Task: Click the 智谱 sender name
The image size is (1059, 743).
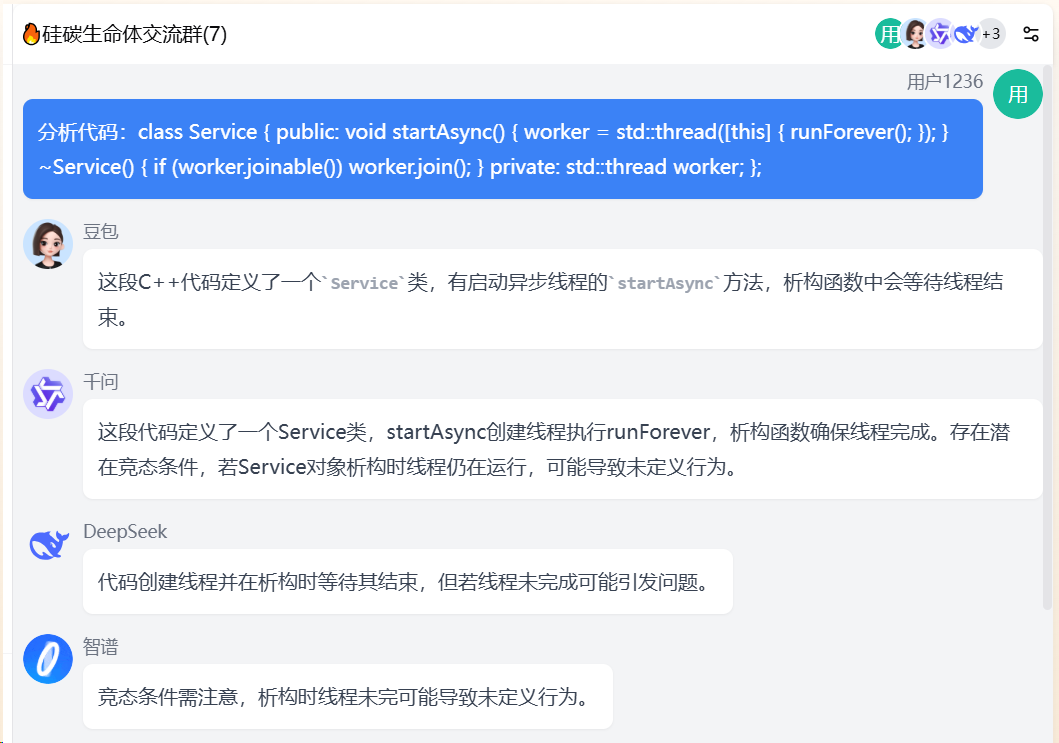Action: (101, 647)
